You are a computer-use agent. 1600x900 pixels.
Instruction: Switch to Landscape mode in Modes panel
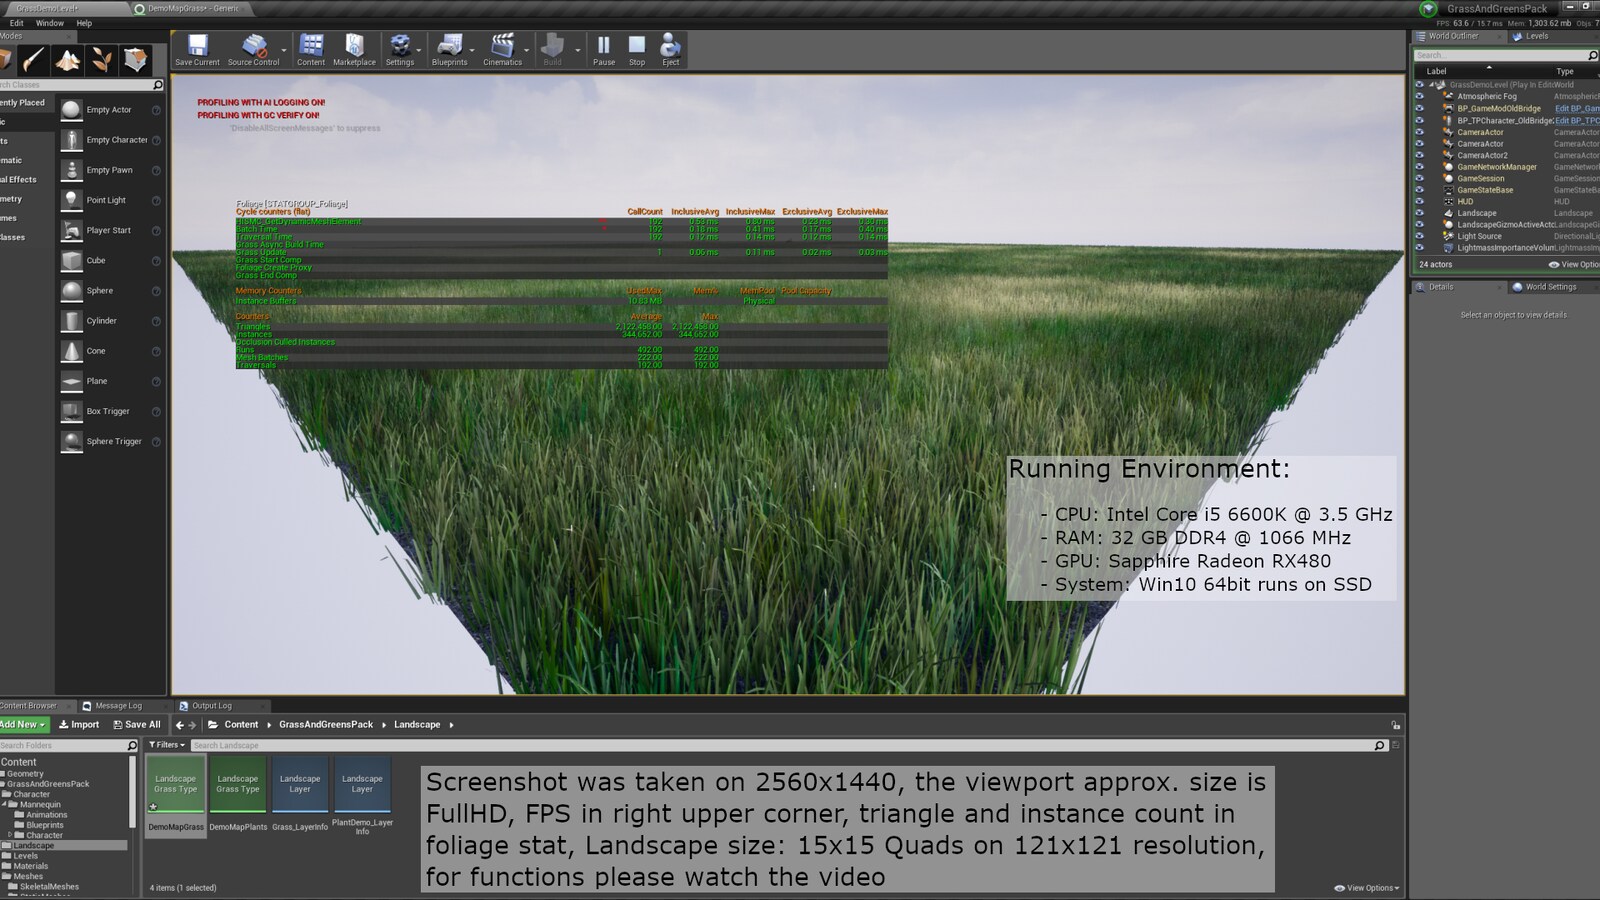68,62
